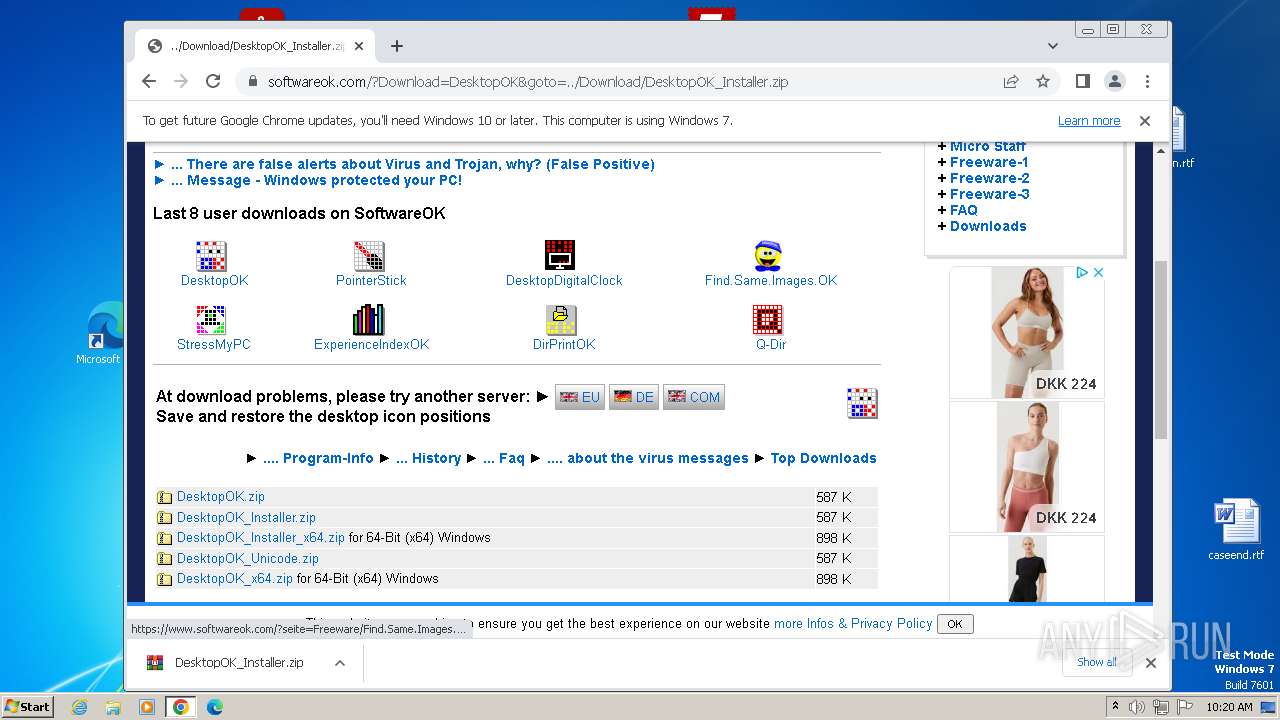Screen dimensions: 1280x720
Task: Download DesktopOK_Installer_x64.zip
Action: tap(261, 538)
